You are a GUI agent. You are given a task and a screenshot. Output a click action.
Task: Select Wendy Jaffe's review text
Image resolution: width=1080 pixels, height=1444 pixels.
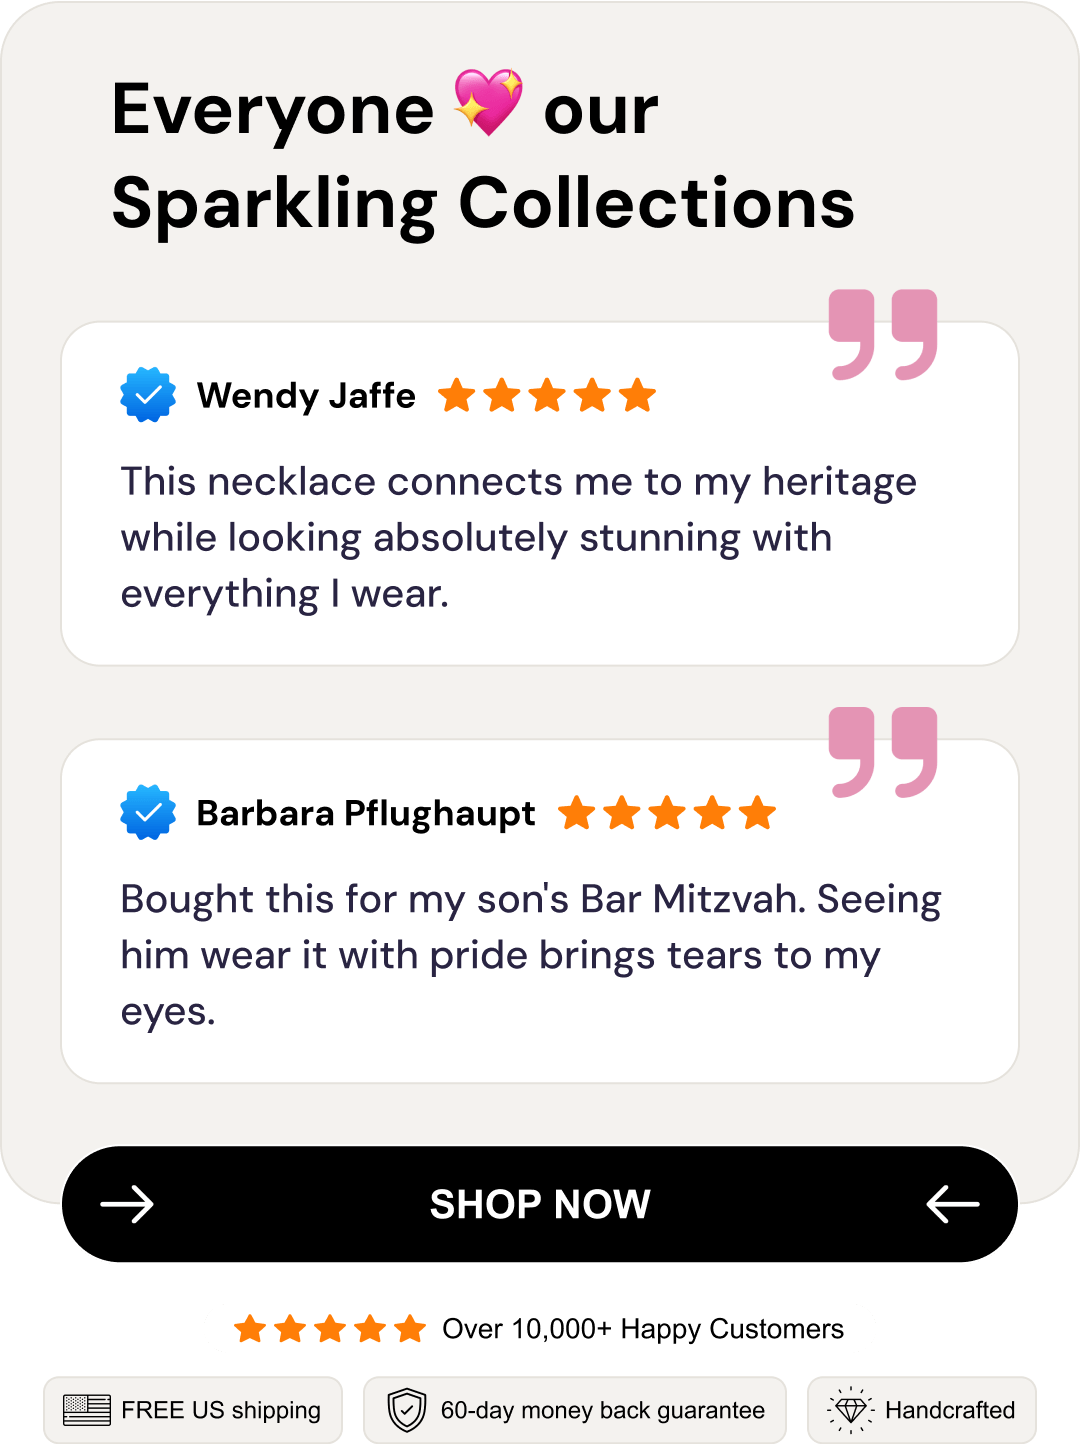[518, 537]
